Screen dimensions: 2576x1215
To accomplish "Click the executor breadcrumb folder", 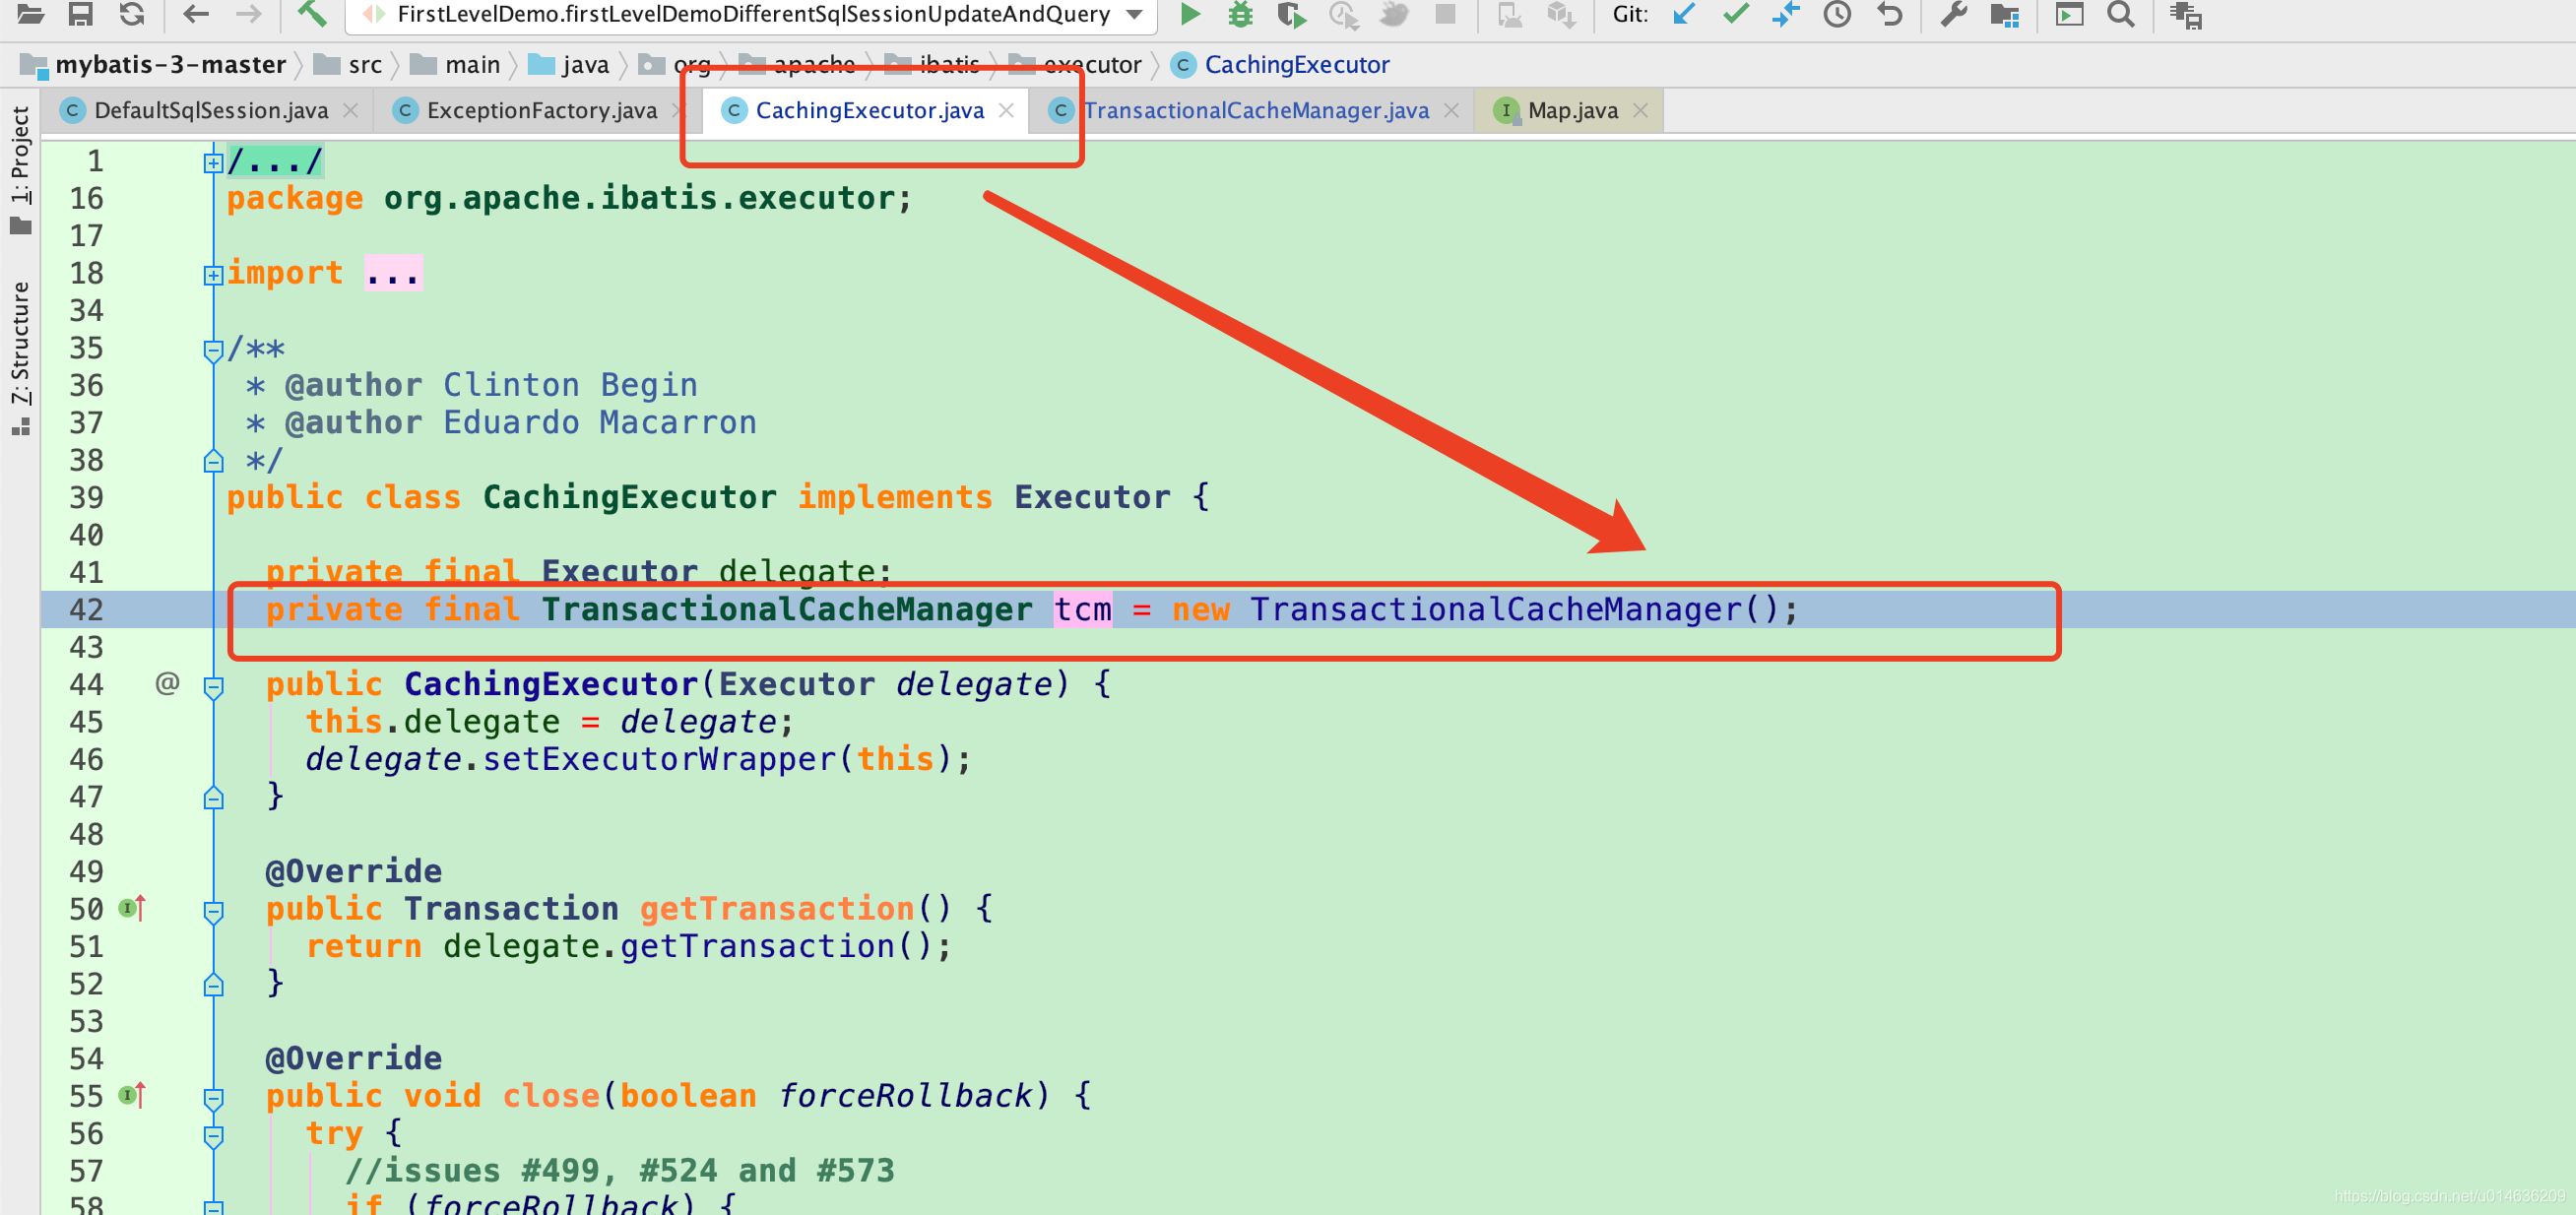I will pyautogui.click(x=1076, y=65).
